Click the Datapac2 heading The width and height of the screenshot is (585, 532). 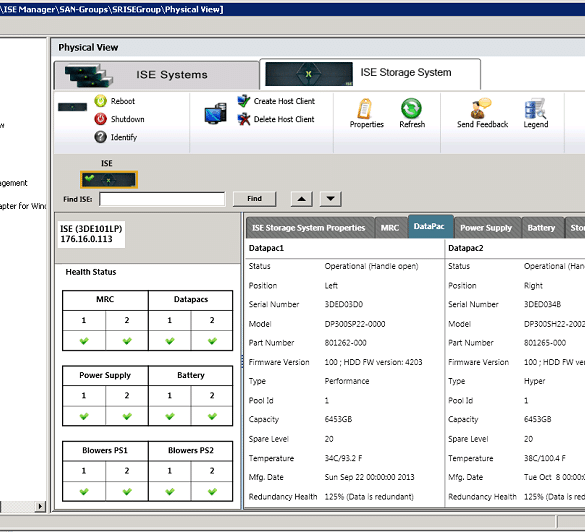(466, 248)
